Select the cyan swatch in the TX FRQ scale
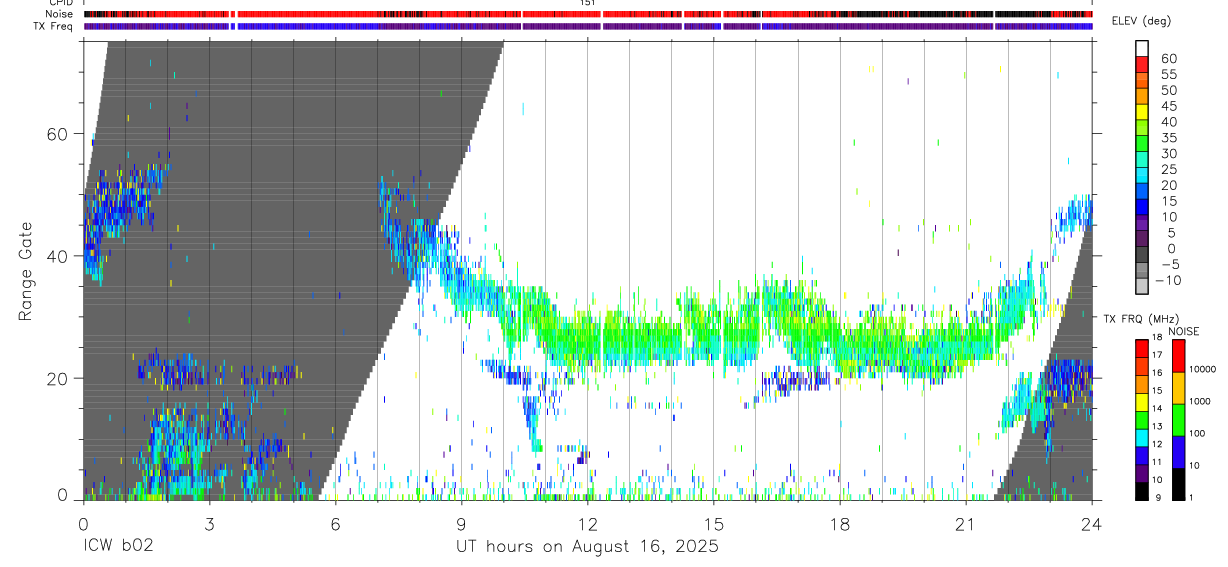This screenshot has height=567, width=1228. coord(1141,437)
